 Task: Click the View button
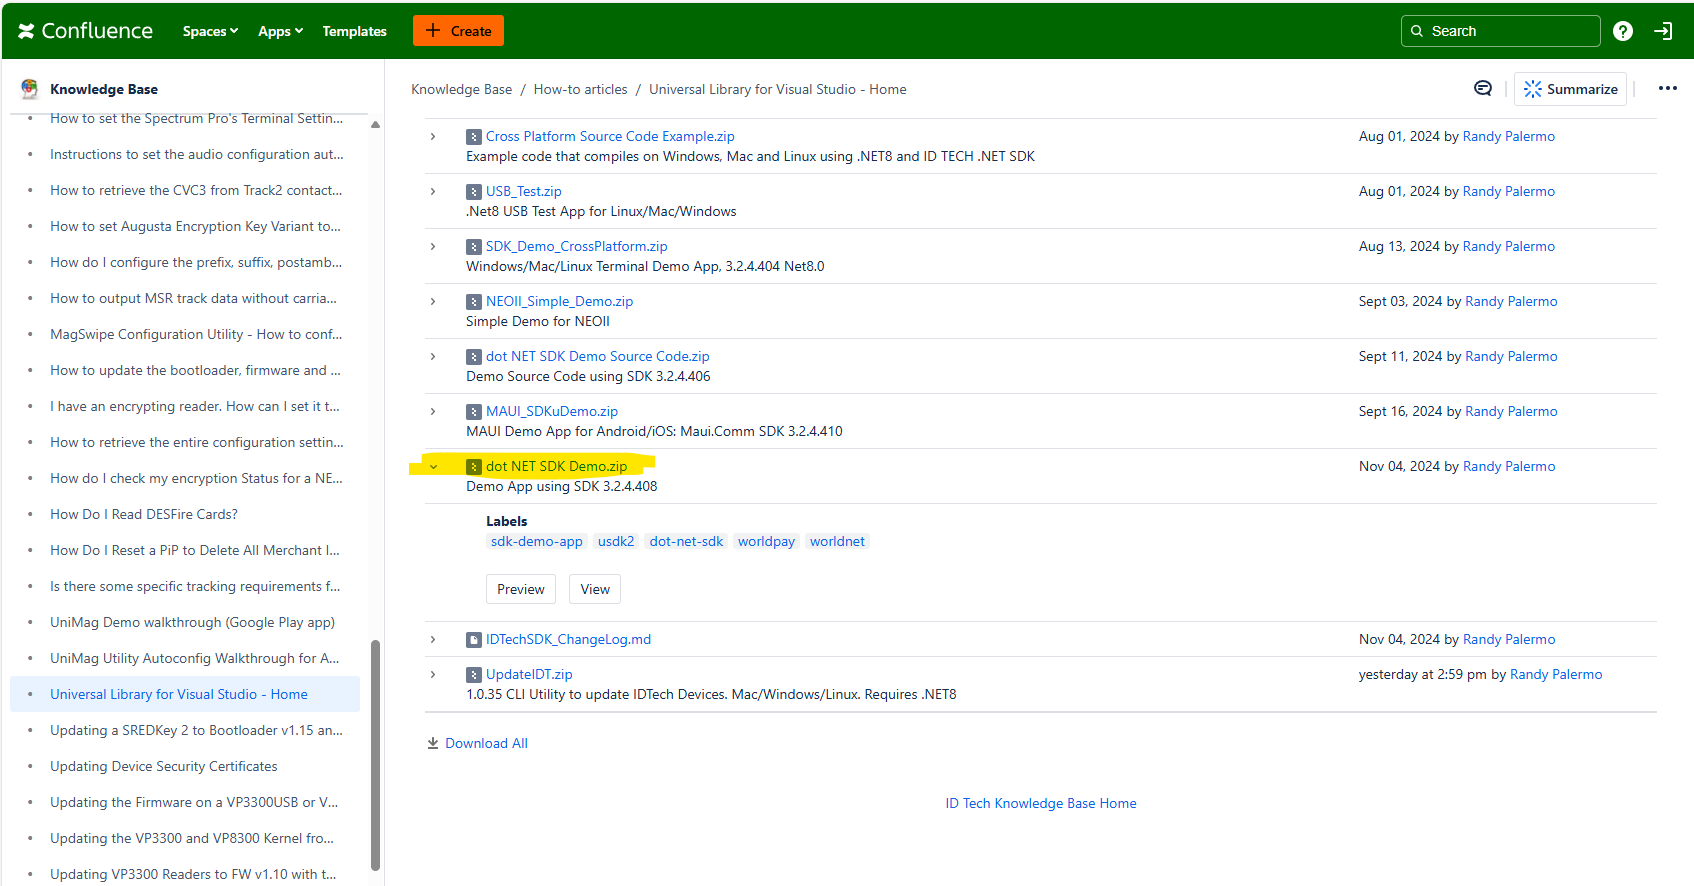tap(595, 589)
